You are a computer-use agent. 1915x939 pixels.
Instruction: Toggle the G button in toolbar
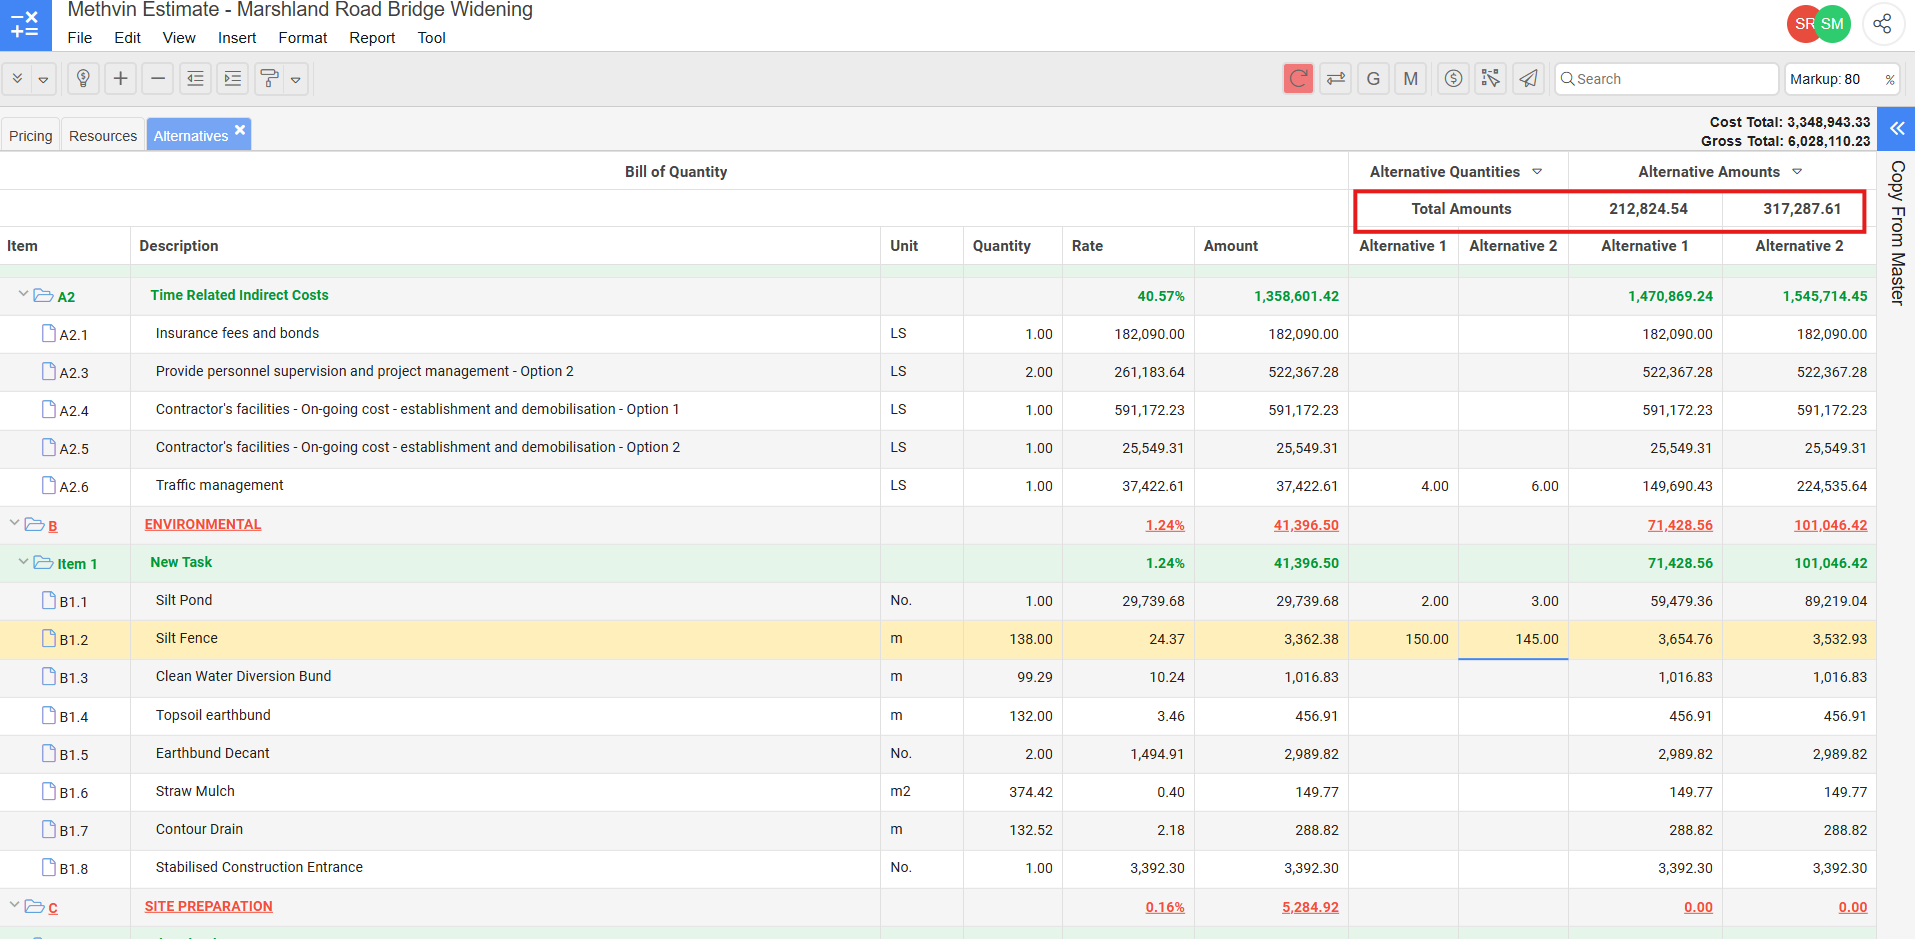[x=1373, y=79]
